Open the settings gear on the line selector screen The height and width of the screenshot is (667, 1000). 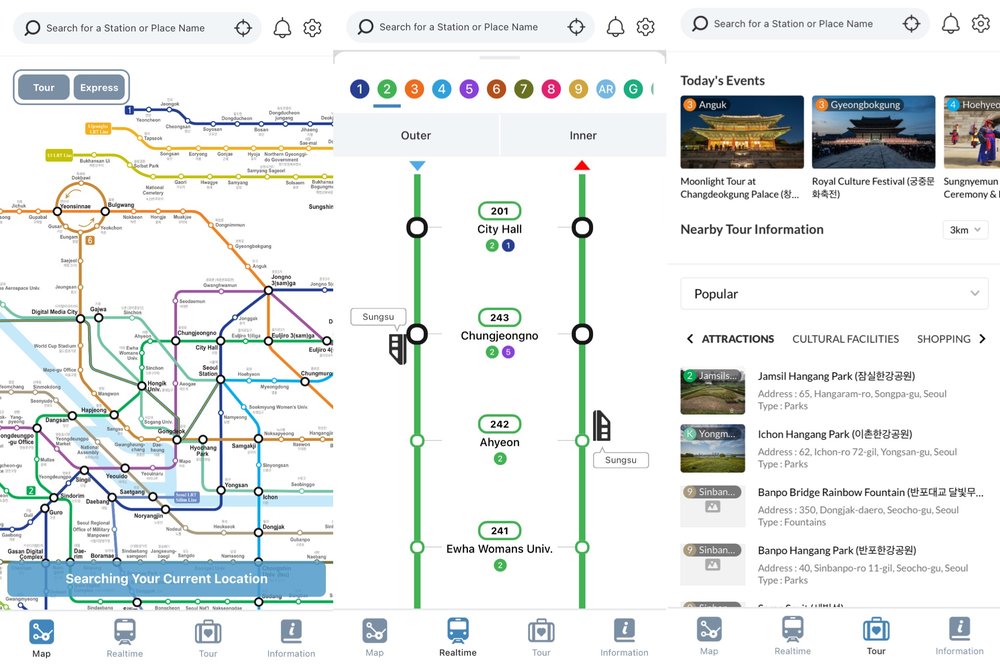(x=646, y=27)
